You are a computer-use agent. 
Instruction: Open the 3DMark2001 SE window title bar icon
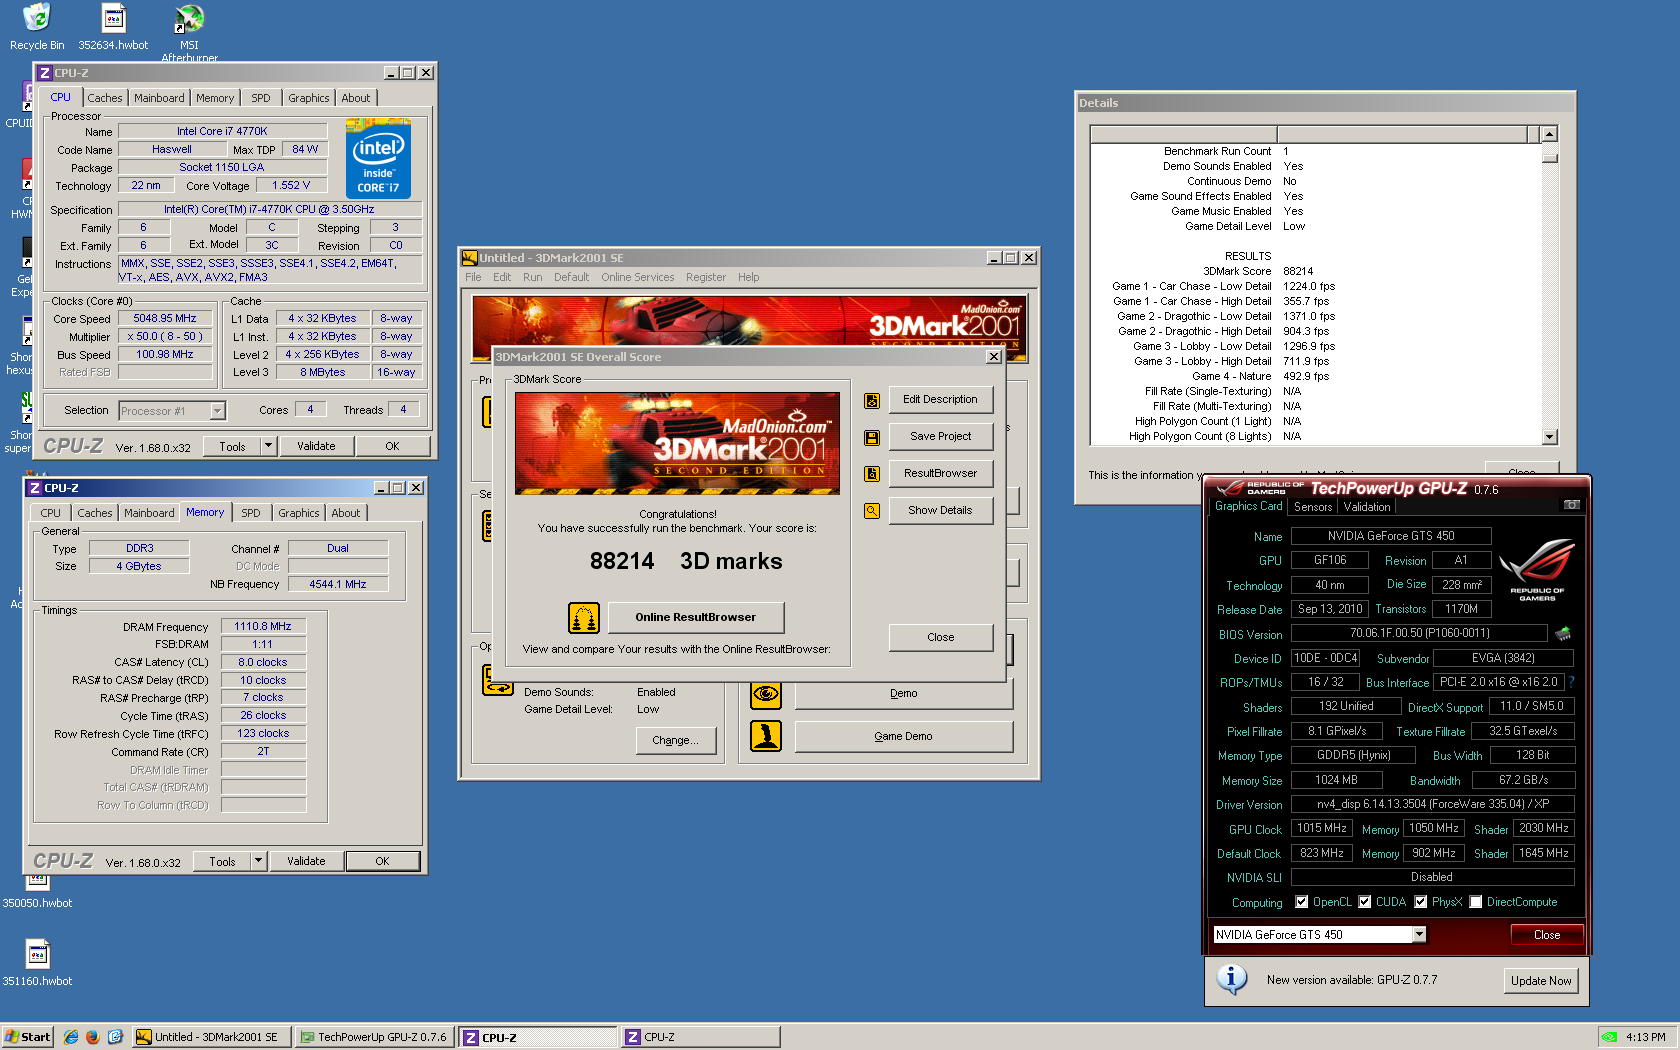[x=469, y=258]
